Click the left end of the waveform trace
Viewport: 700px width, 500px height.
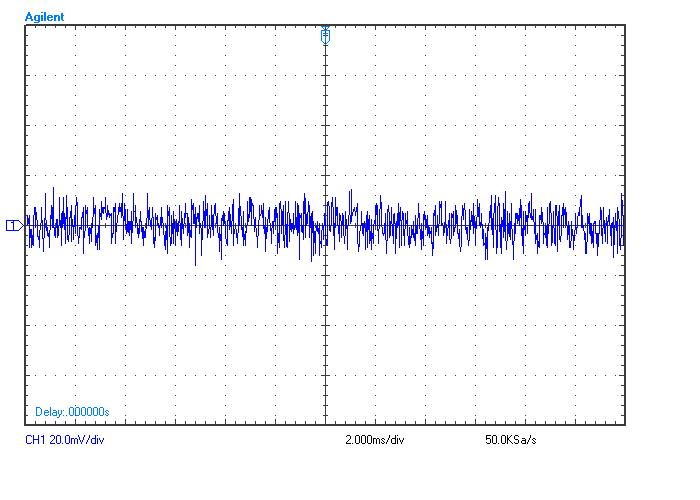point(28,225)
